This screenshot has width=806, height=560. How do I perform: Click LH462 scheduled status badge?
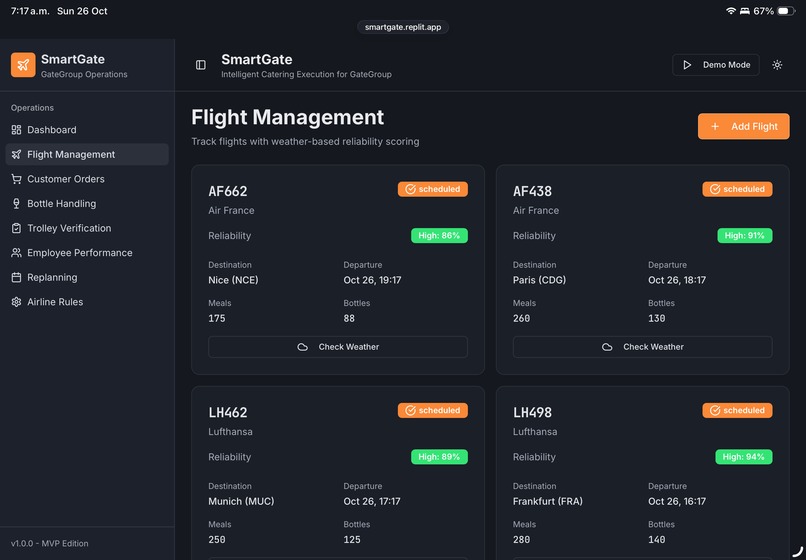[x=433, y=410]
